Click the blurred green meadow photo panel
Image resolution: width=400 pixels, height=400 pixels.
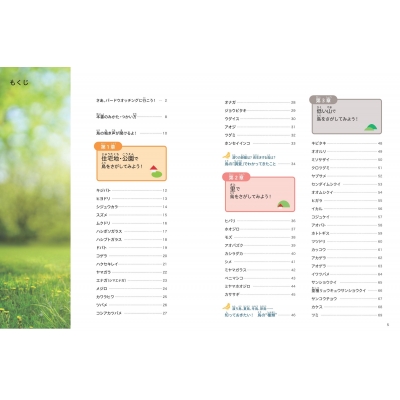pos(35,198)
